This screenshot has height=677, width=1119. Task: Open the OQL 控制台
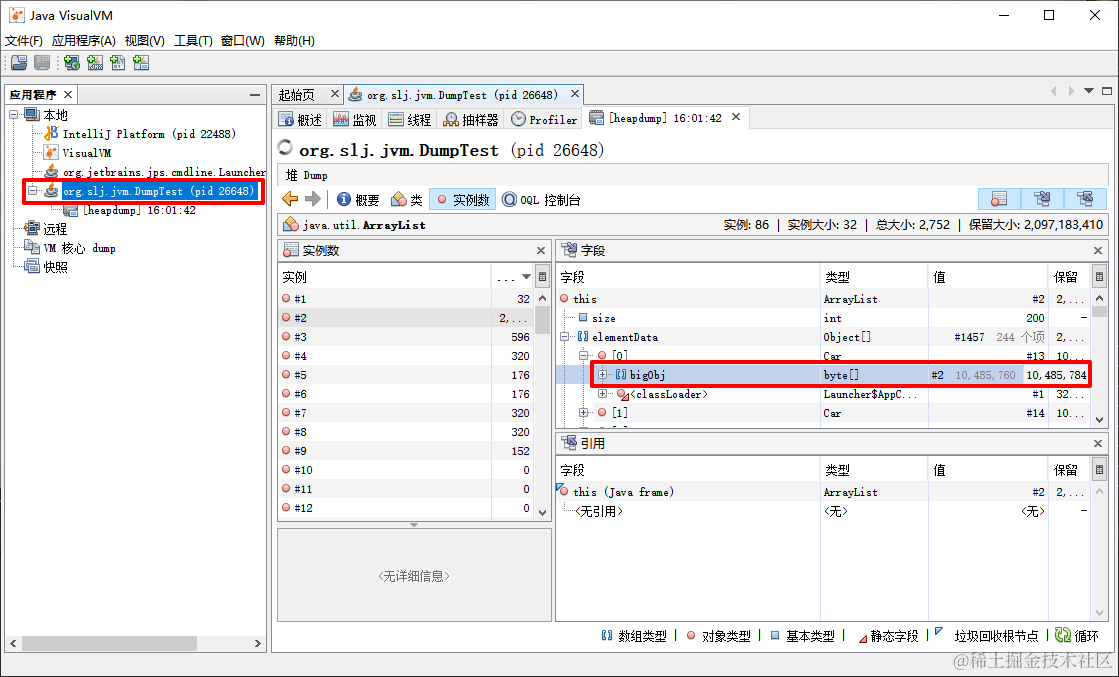coord(542,200)
